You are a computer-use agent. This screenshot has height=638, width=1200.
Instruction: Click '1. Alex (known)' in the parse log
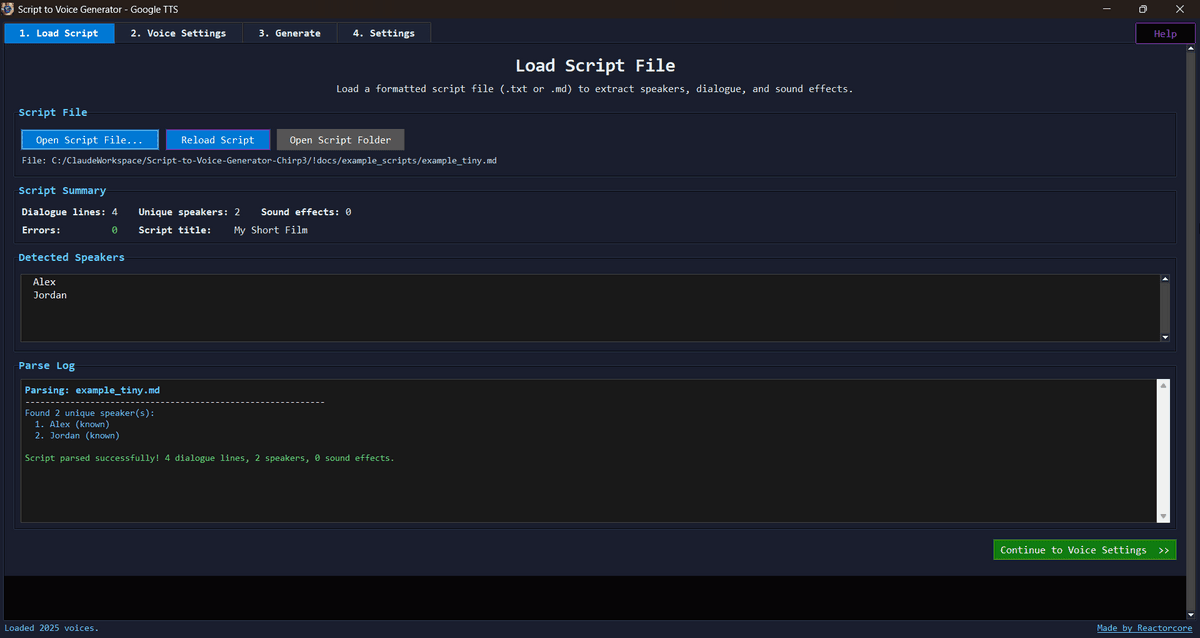(72, 424)
